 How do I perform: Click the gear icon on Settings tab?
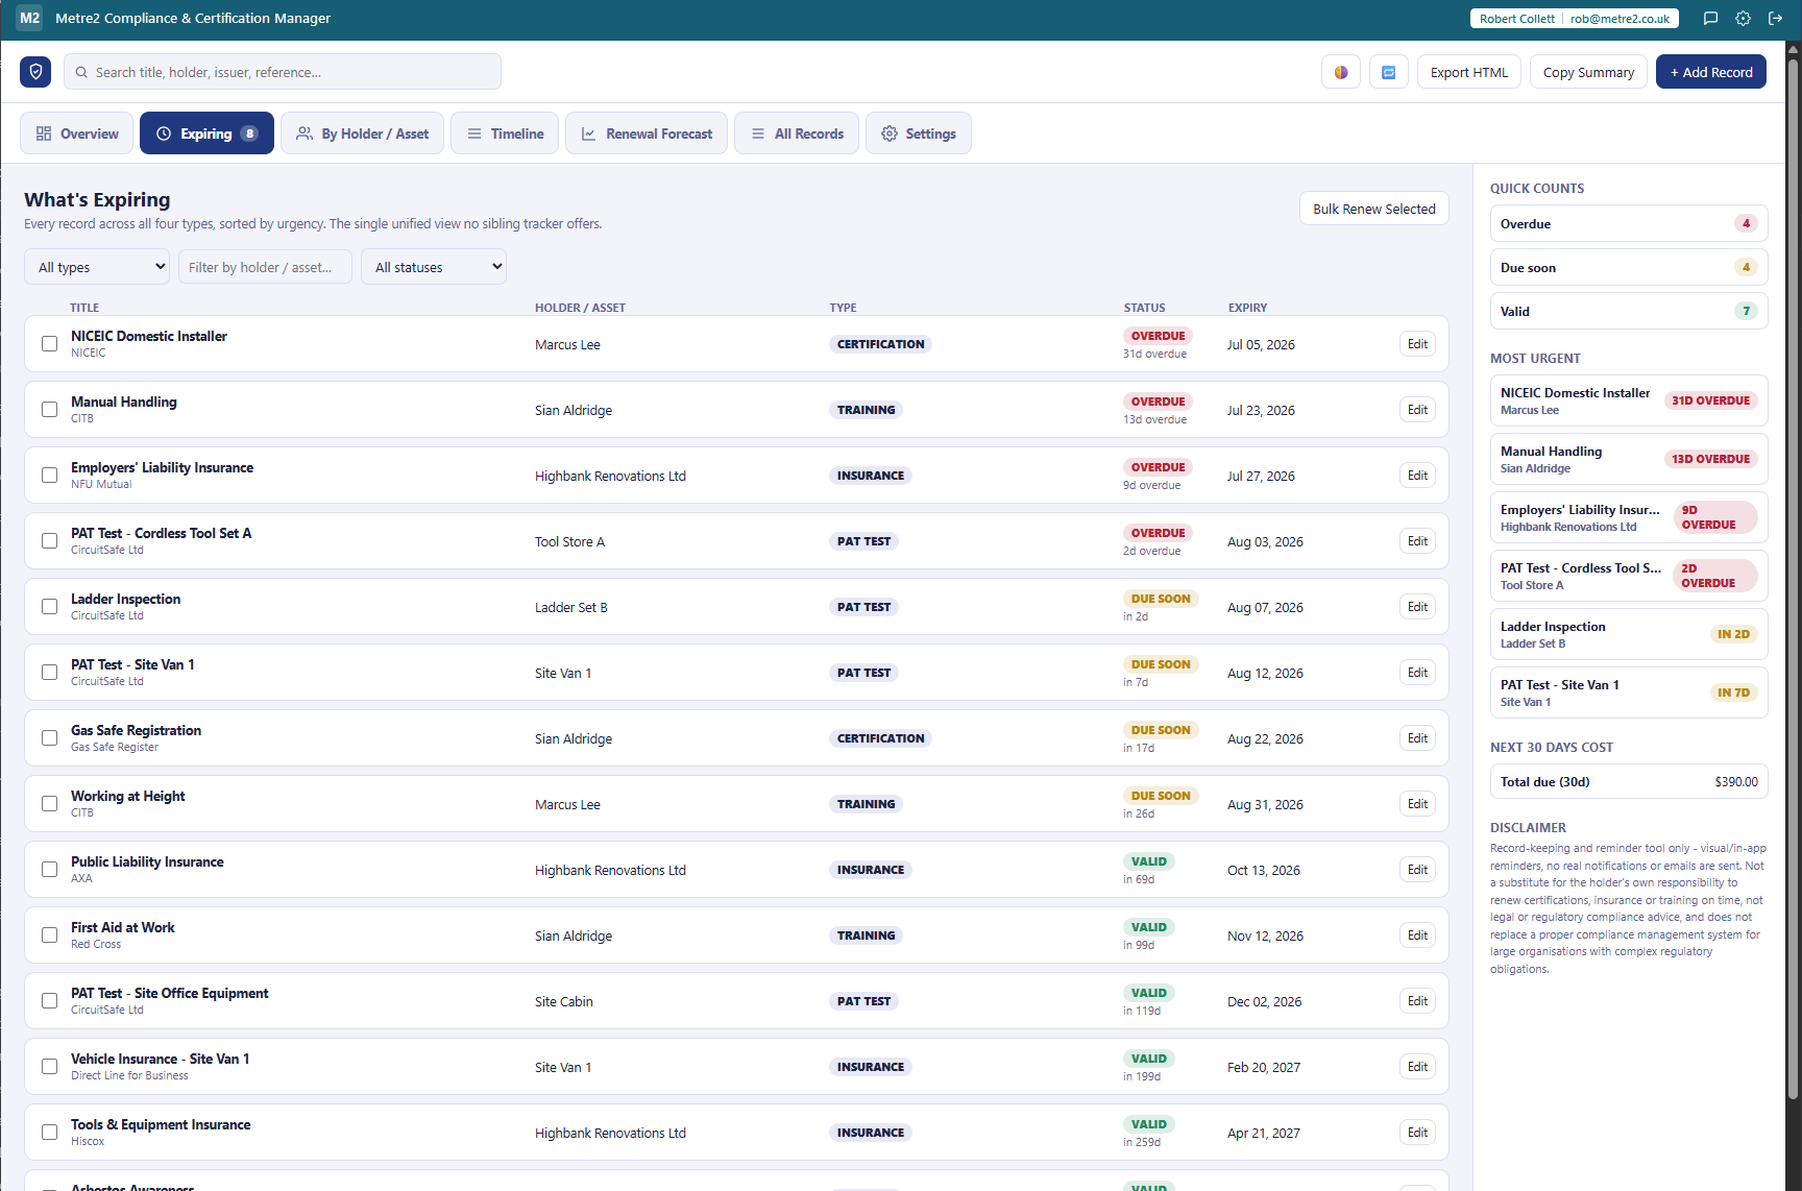(x=889, y=133)
